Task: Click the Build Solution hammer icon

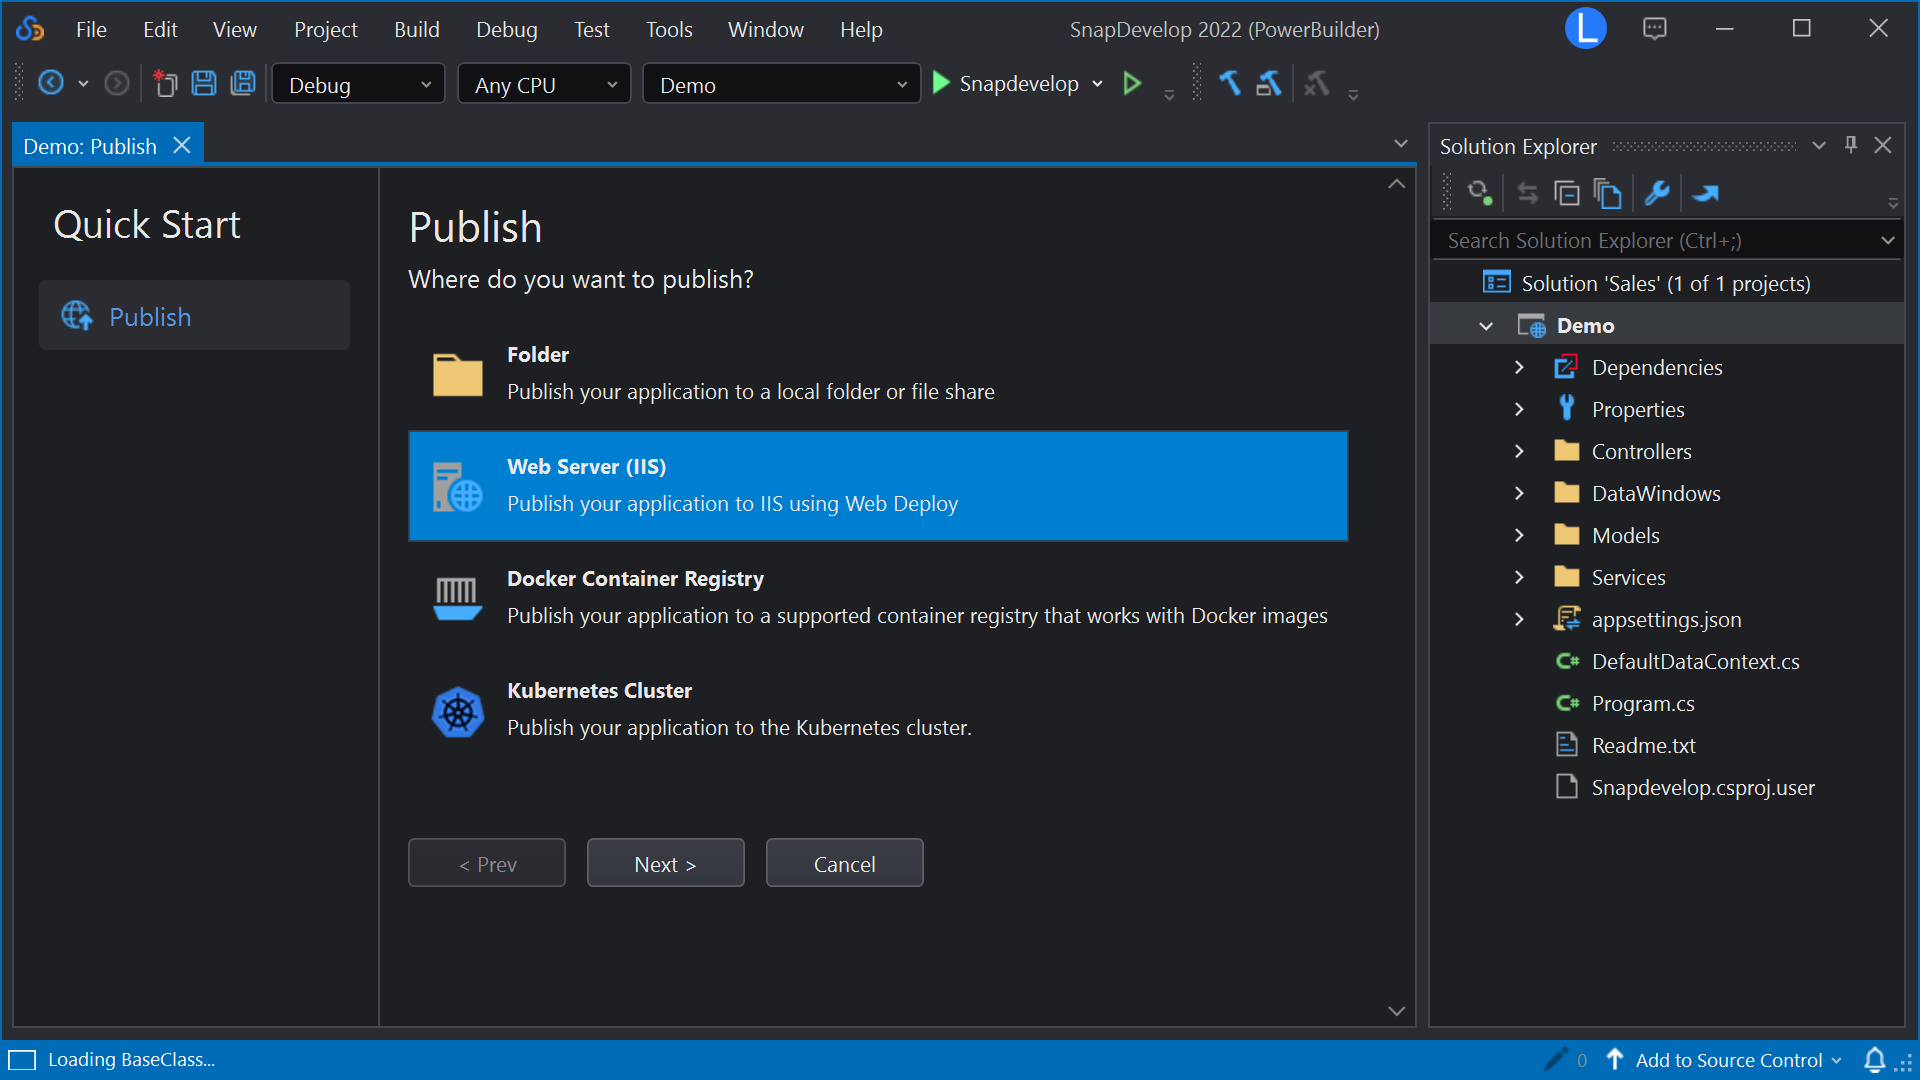Action: coord(1229,84)
